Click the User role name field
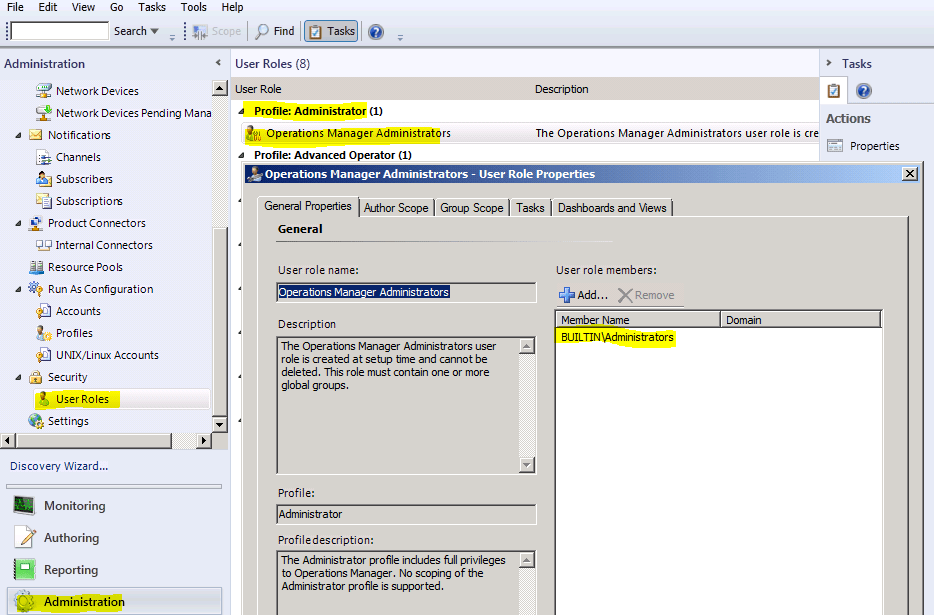Screen dimensions: 934x615 pyautogui.click(x=406, y=292)
